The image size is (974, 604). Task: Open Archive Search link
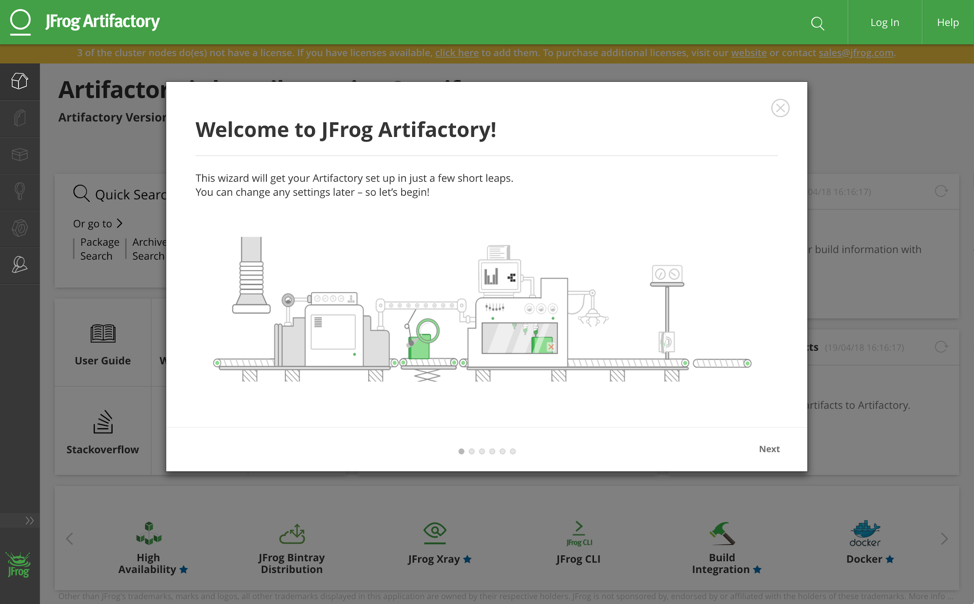149,249
